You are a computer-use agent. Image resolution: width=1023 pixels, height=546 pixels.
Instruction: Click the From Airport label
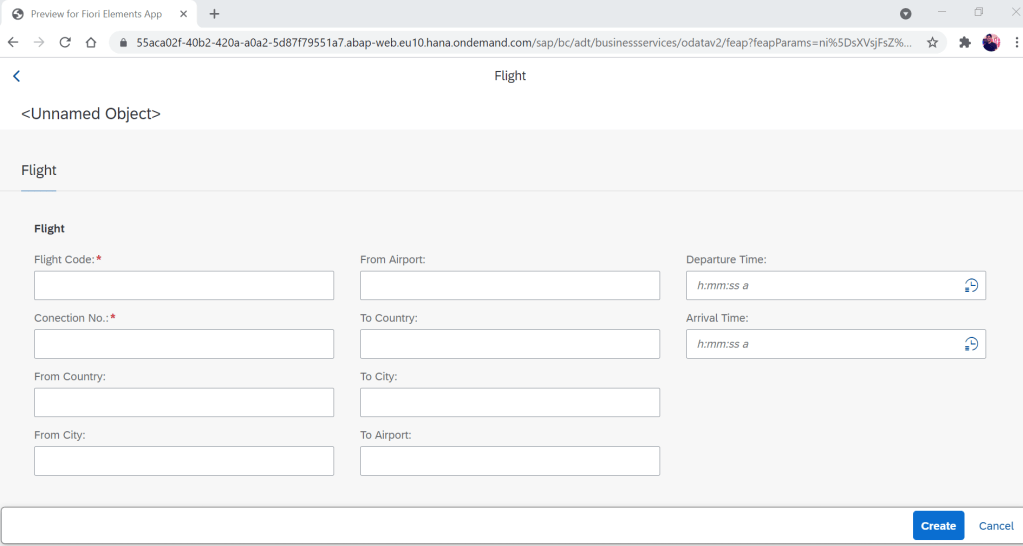pyautogui.click(x=393, y=260)
